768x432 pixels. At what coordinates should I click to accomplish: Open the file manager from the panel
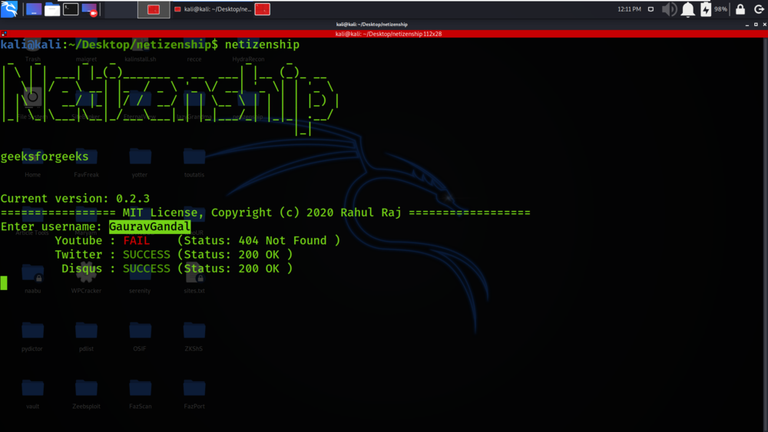point(52,9)
